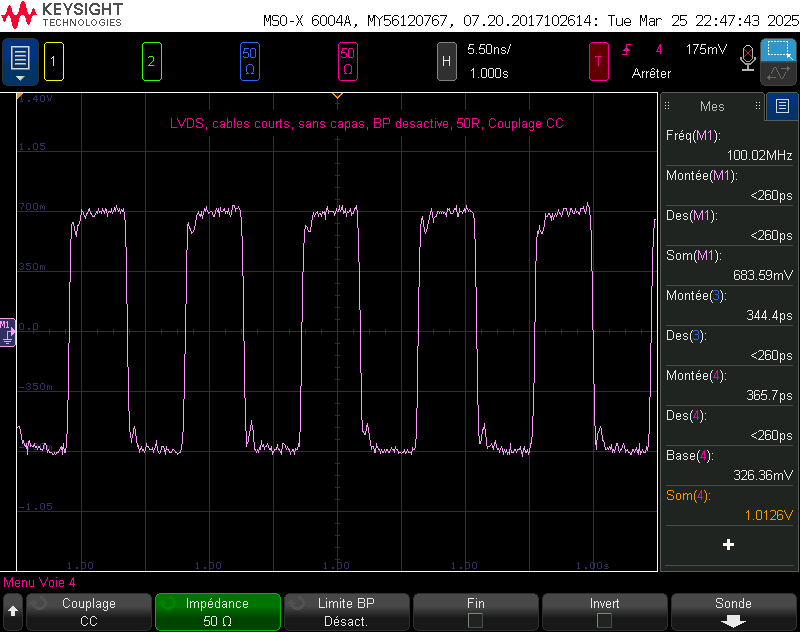800x632 pixels.
Task: Toggle the Impédance 50 Ω softkey
Action: pyautogui.click(x=218, y=612)
